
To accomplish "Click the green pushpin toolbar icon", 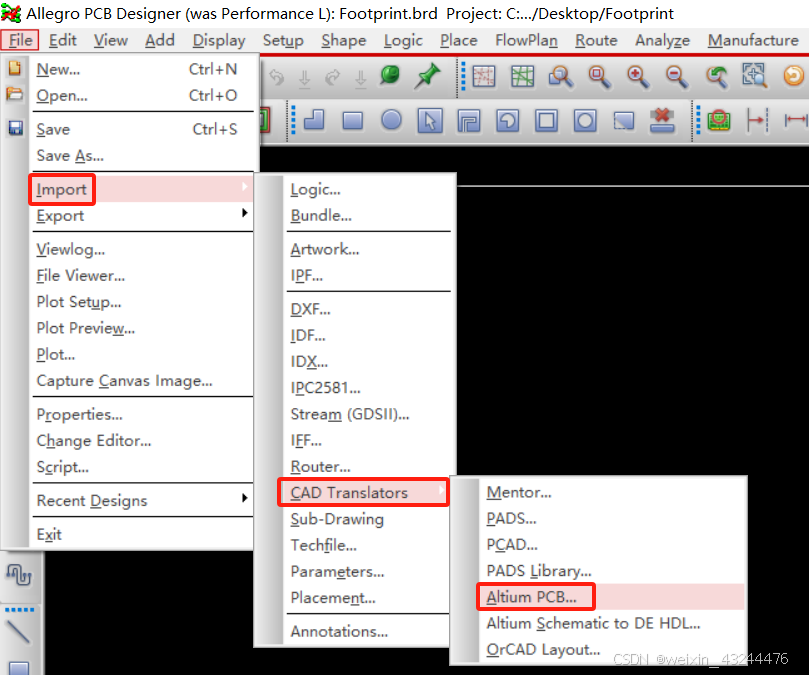I will point(428,76).
